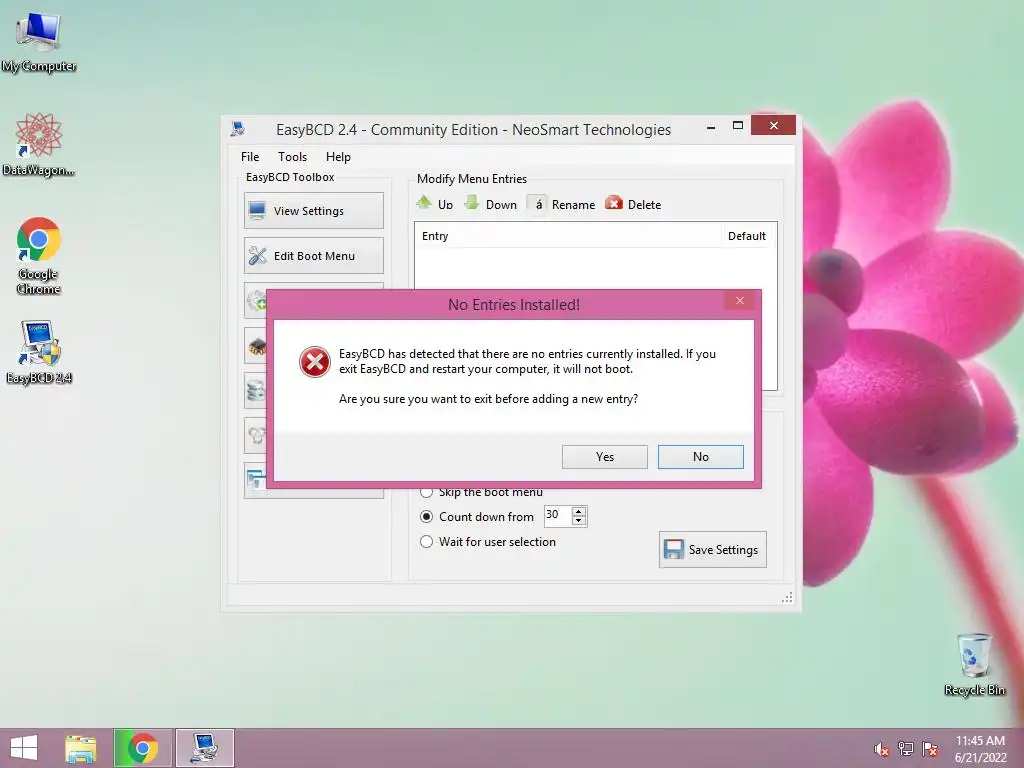Click the Save Settings button
The width and height of the screenshot is (1024, 768).
(x=712, y=550)
